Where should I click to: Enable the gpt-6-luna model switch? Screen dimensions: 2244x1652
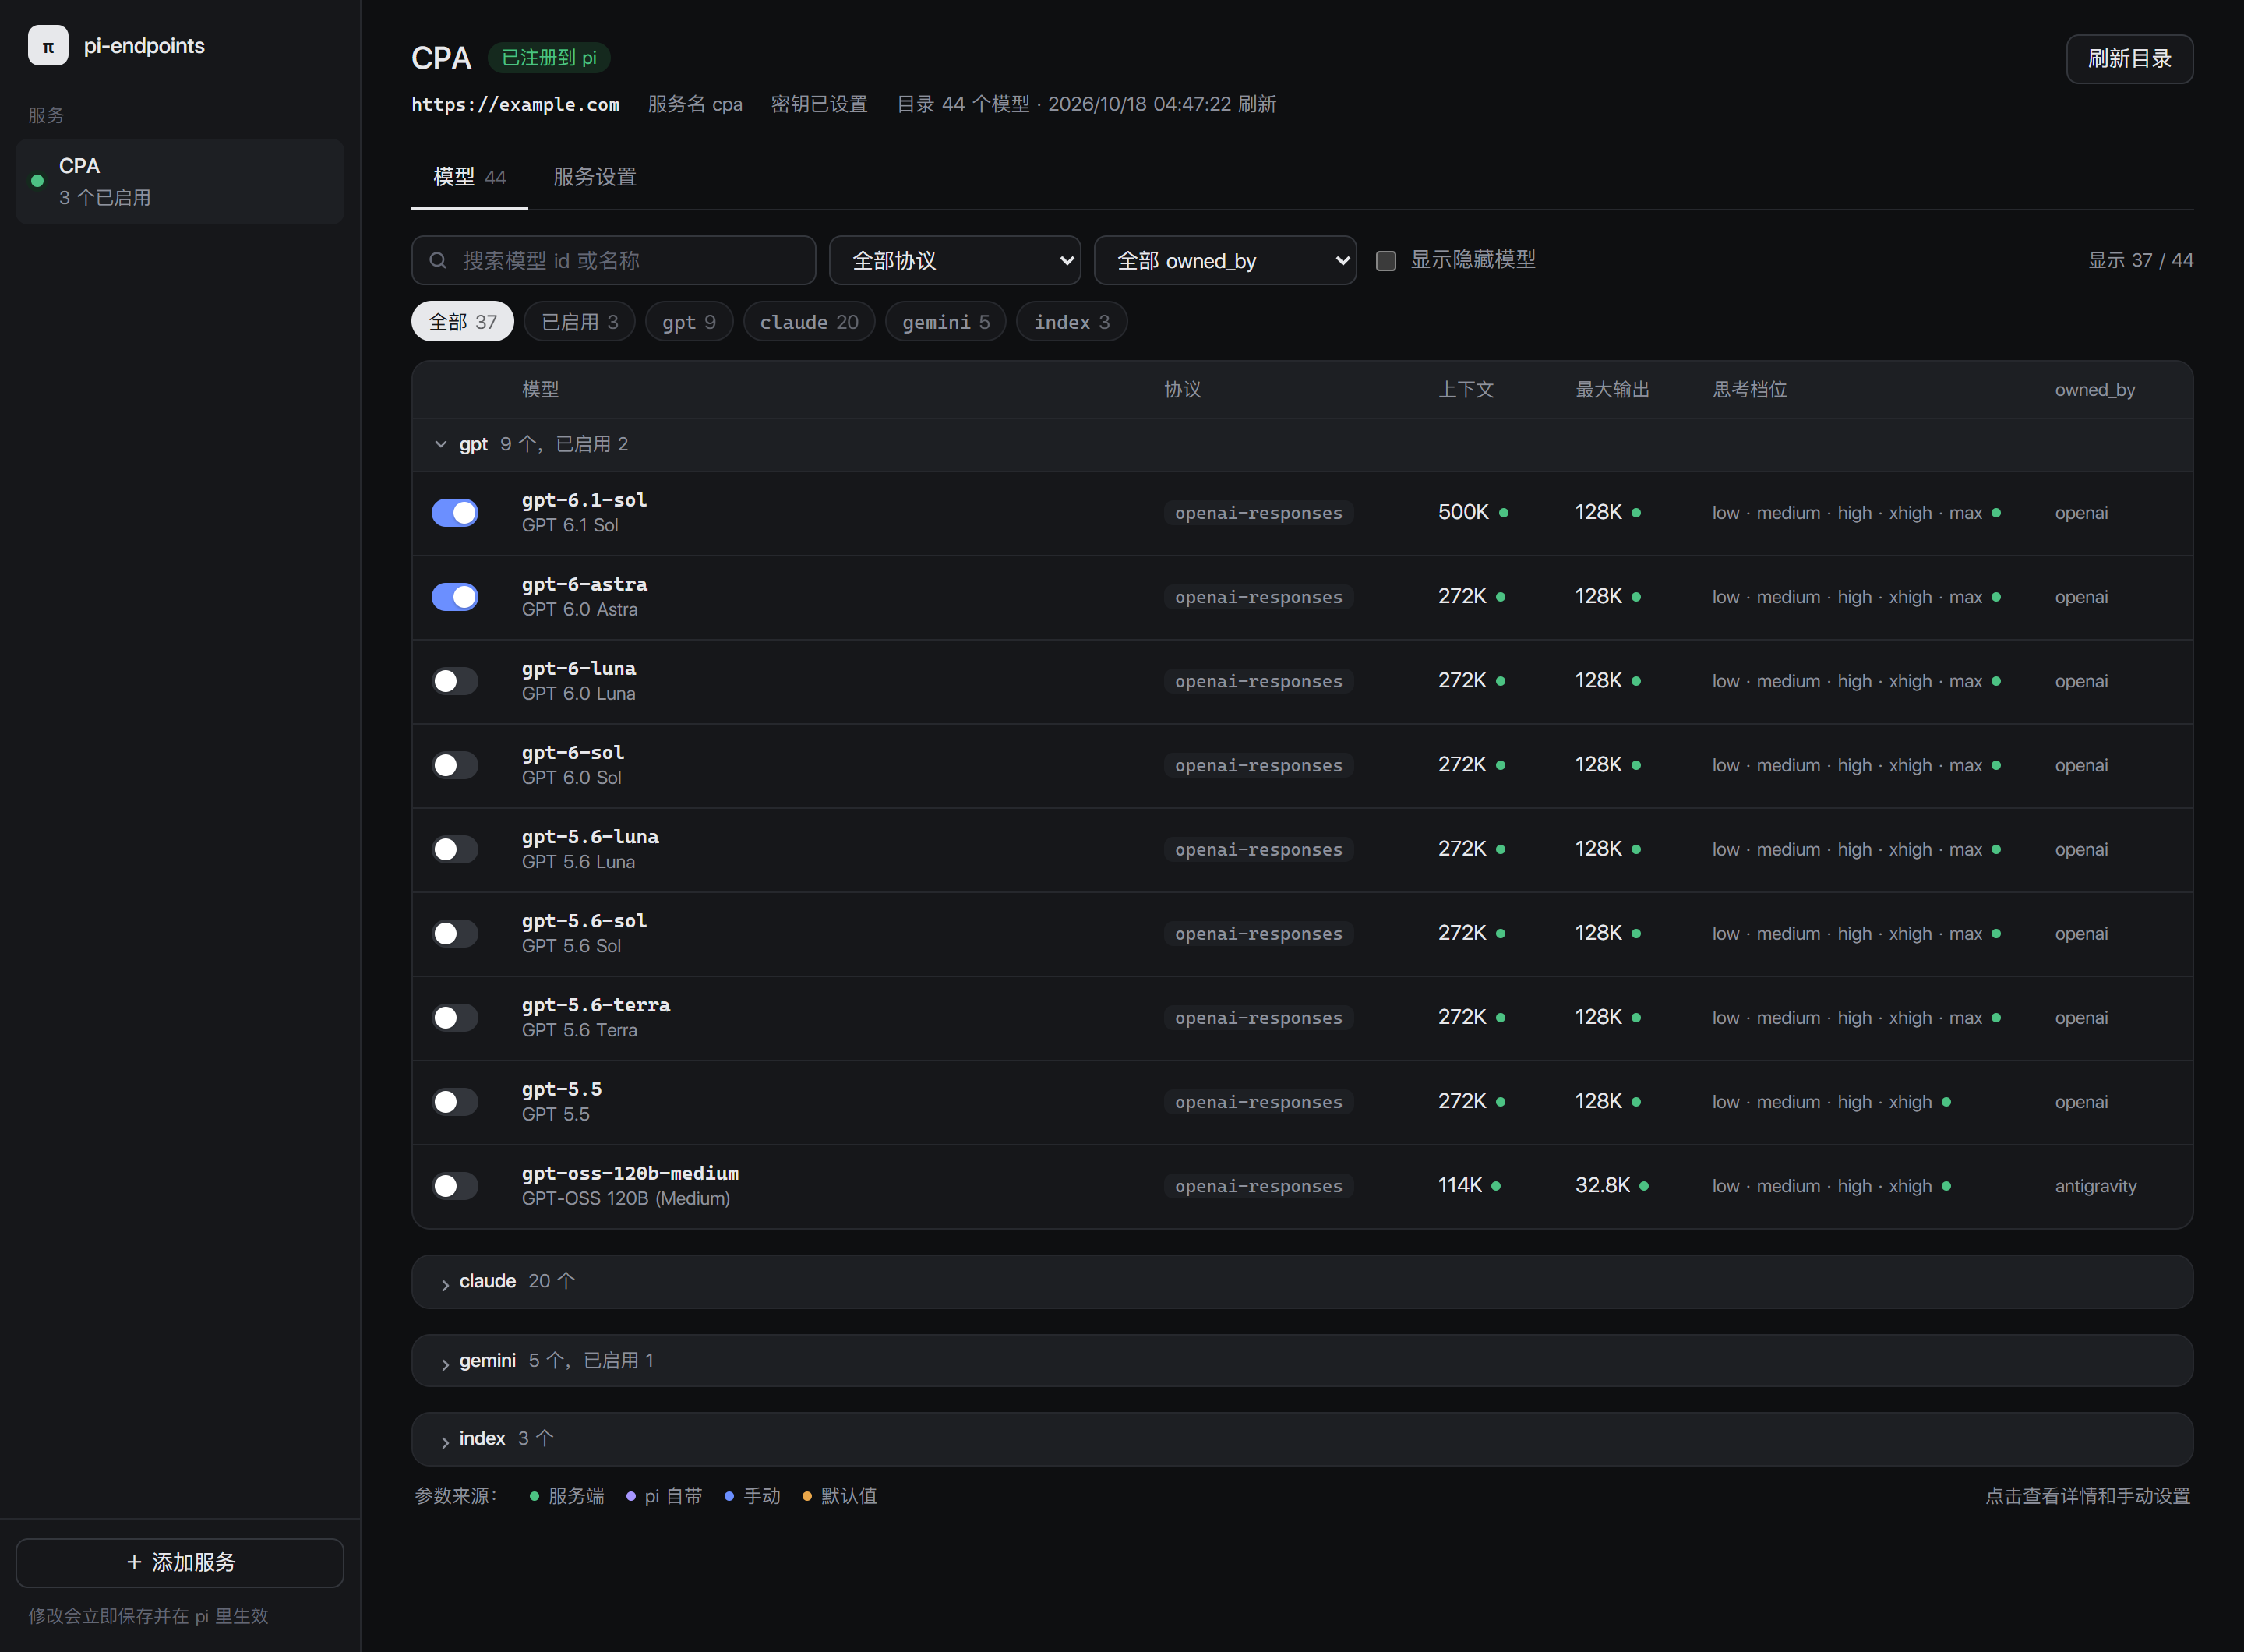tap(455, 681)
